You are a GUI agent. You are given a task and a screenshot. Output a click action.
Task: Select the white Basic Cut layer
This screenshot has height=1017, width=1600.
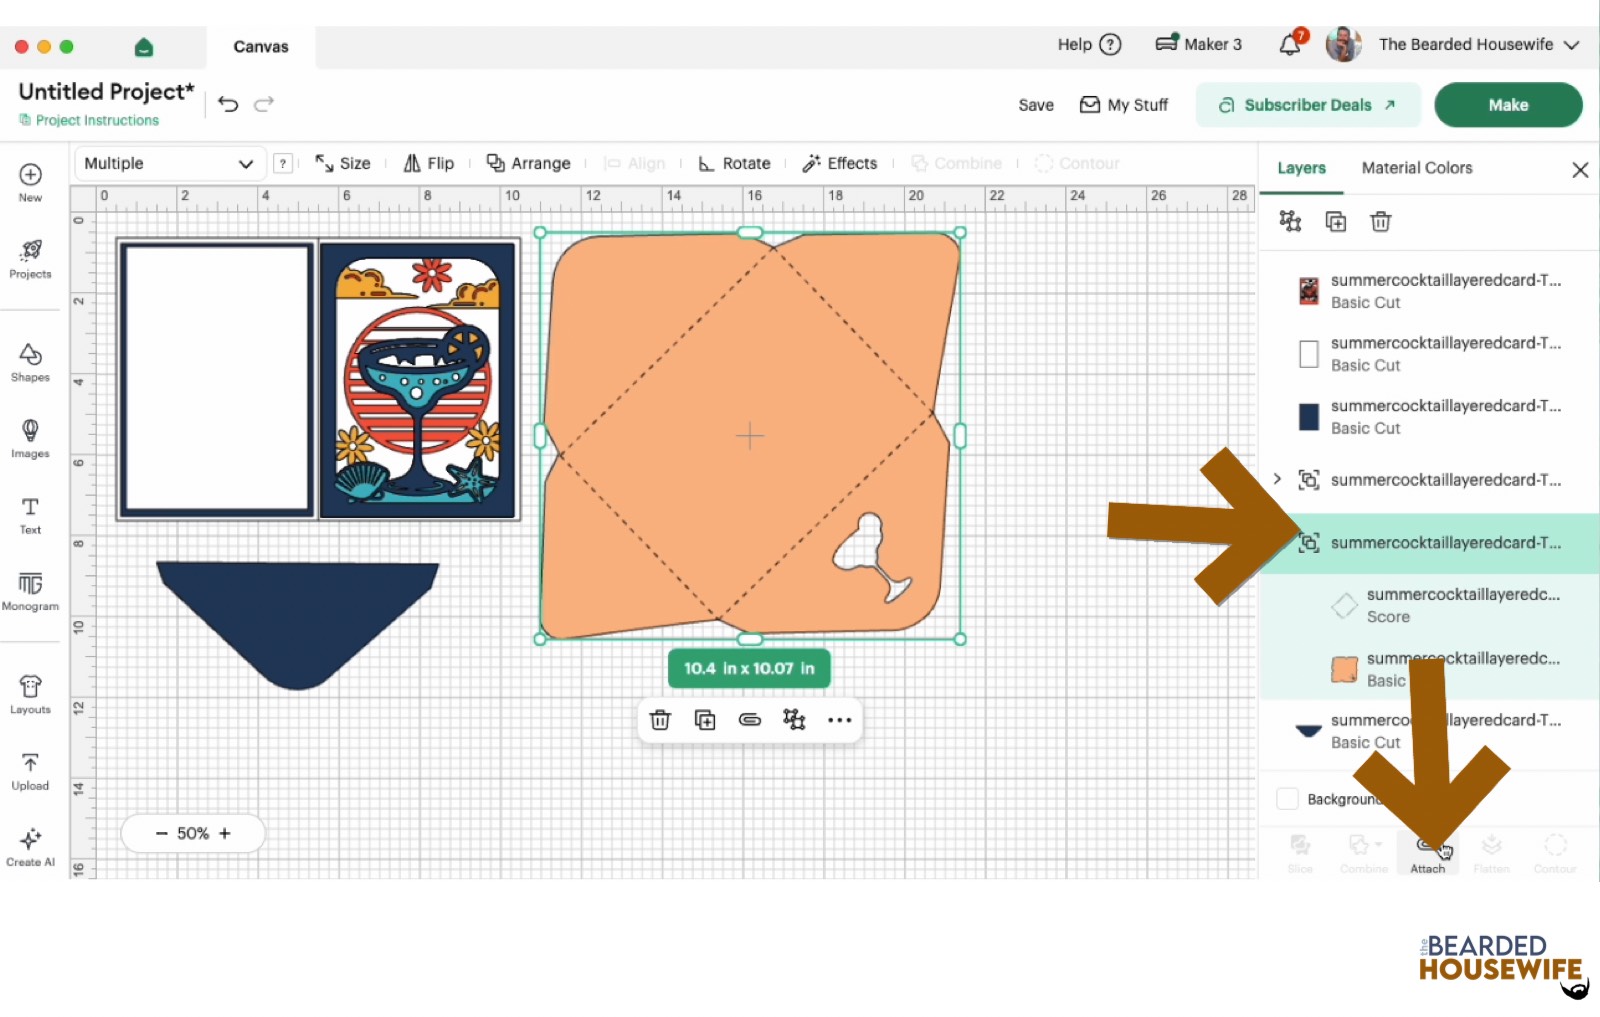point(1429,354)
